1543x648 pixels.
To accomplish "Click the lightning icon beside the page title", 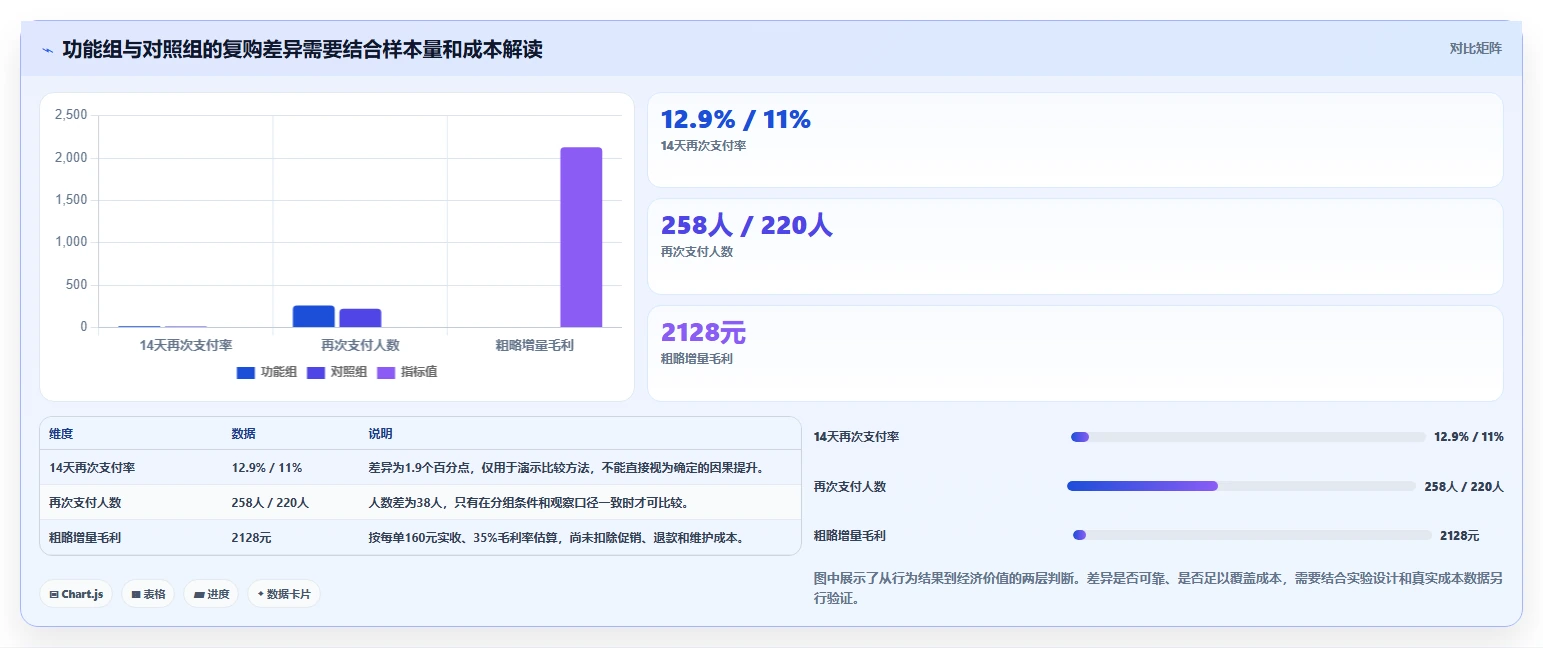I will (47, 50).
